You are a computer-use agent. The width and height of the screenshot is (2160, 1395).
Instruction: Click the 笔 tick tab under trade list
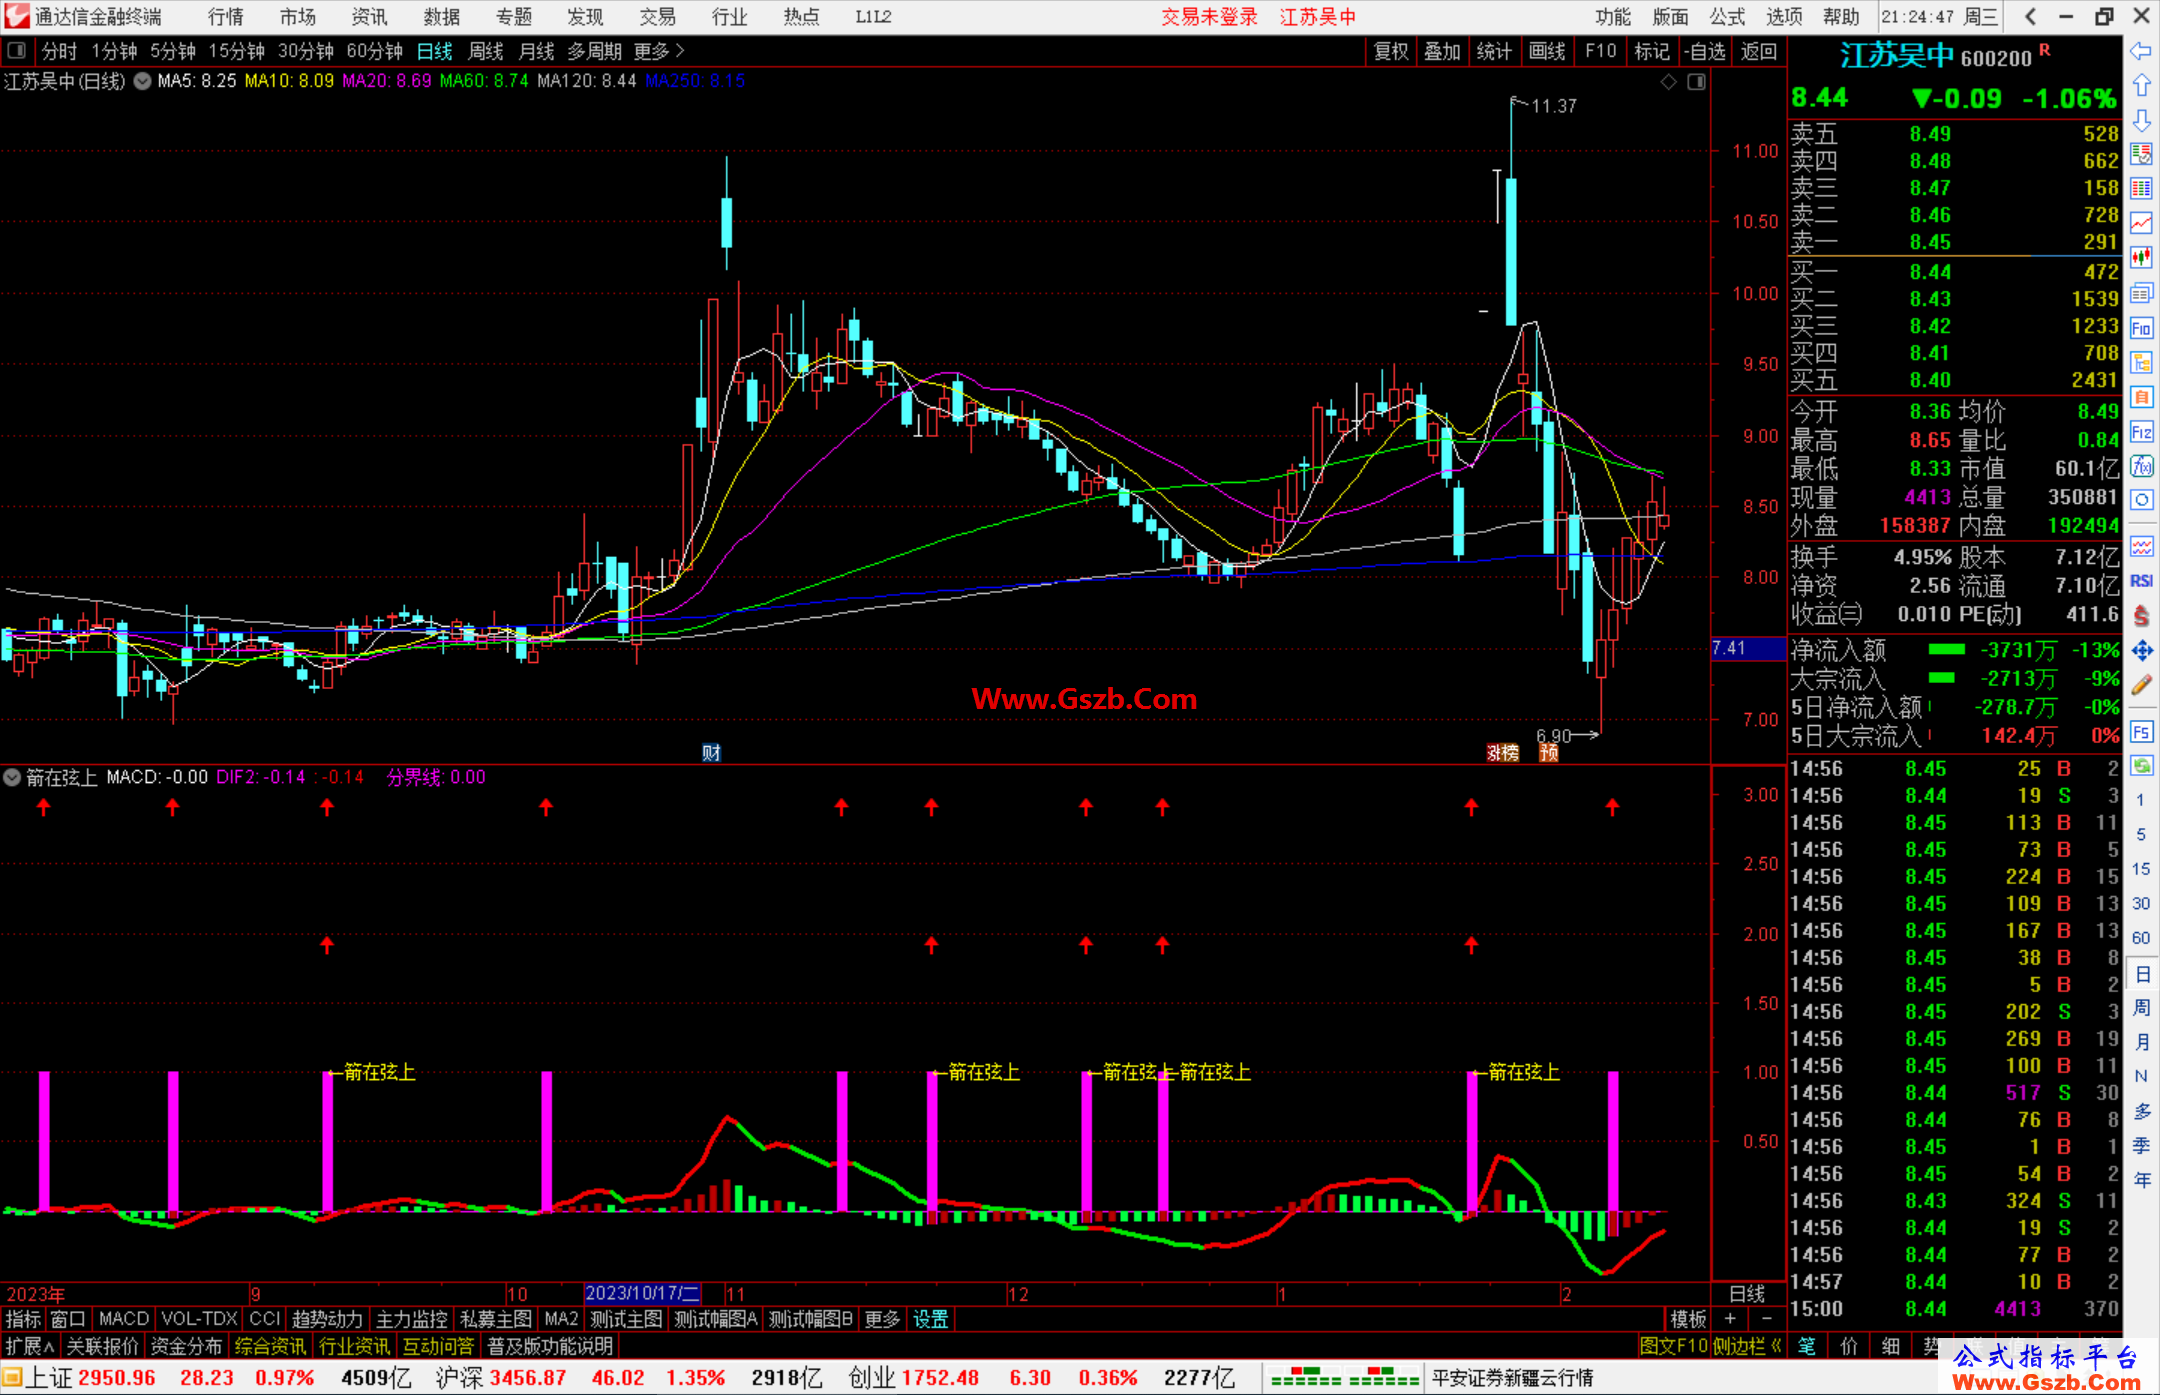pos(1807,1346)
